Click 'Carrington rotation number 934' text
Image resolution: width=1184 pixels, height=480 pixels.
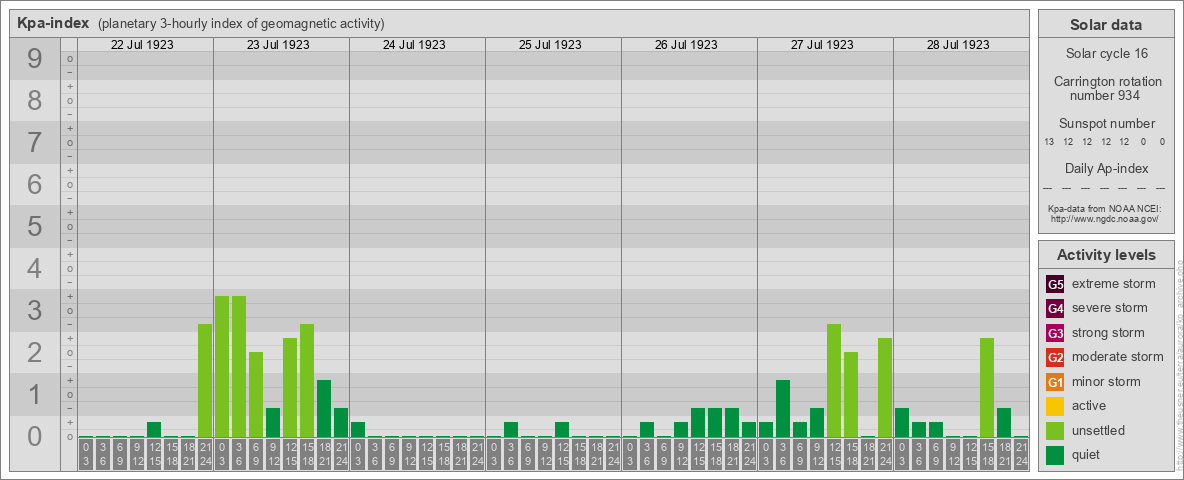click(x=1106, y=88)
